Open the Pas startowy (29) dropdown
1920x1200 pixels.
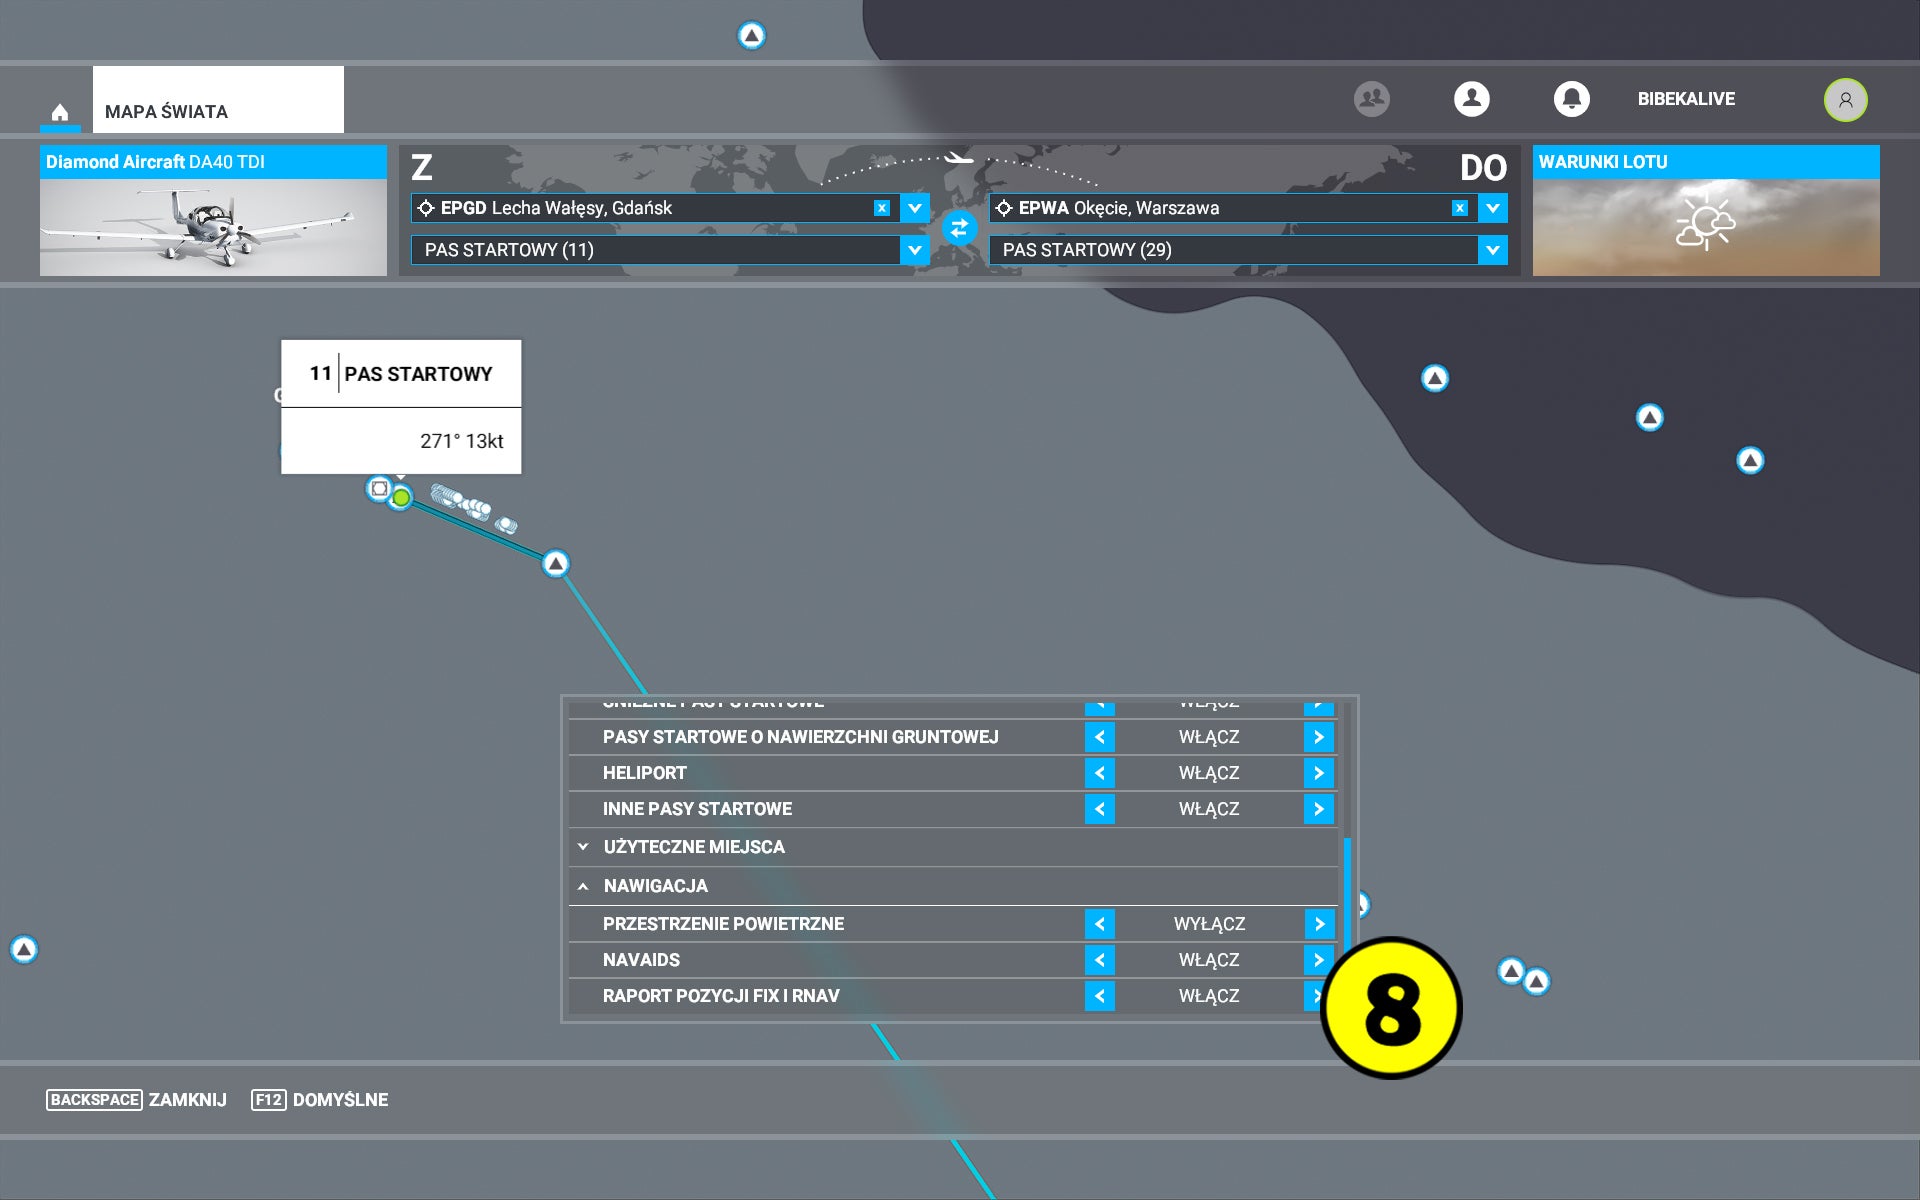(1492, 250)
